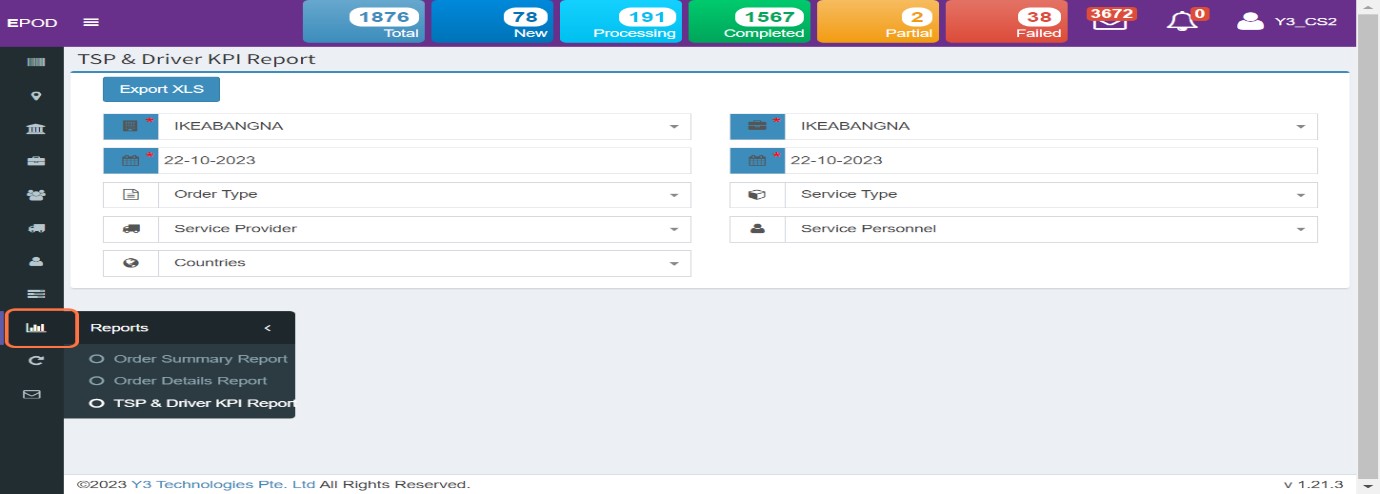Open the left IKEABANGNA dropdown
Screen dimensions: 1380x494
click(424, 126)
